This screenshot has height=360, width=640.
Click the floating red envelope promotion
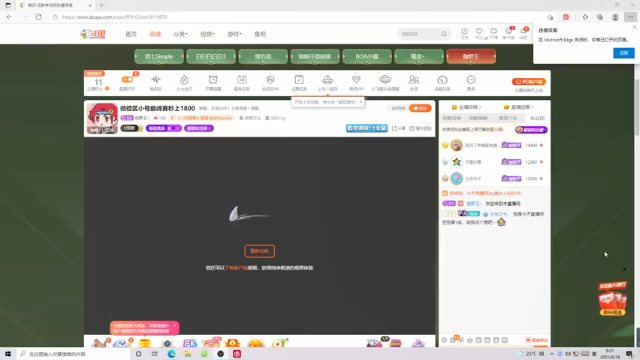(612, 299)
